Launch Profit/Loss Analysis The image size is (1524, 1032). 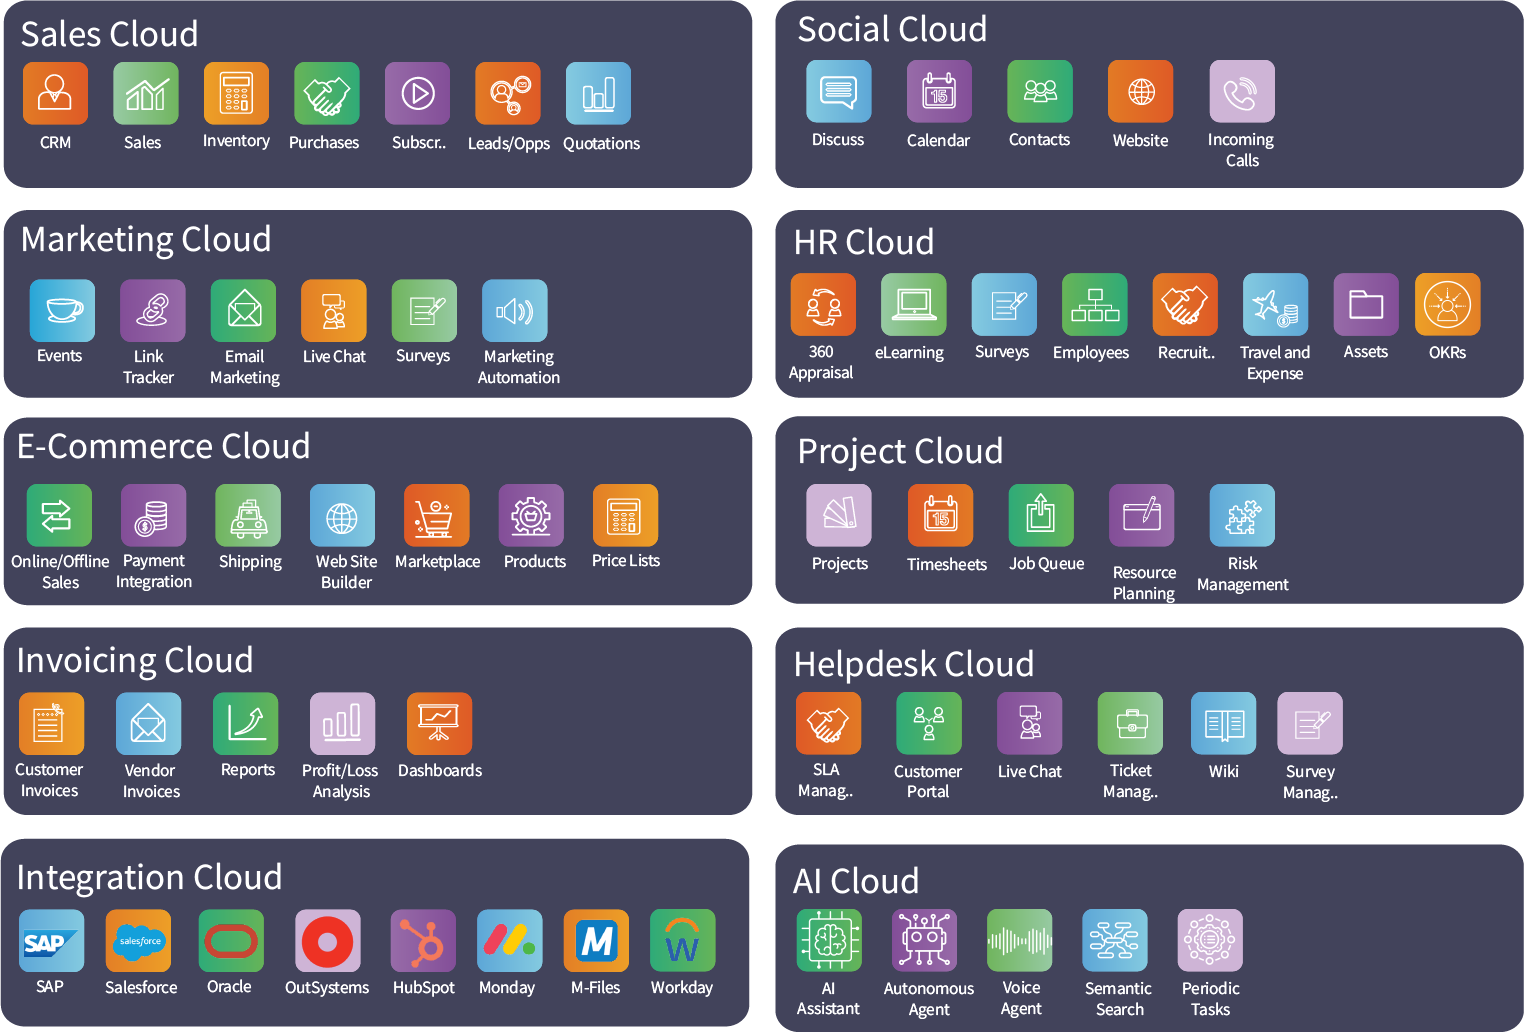(342, 723)
